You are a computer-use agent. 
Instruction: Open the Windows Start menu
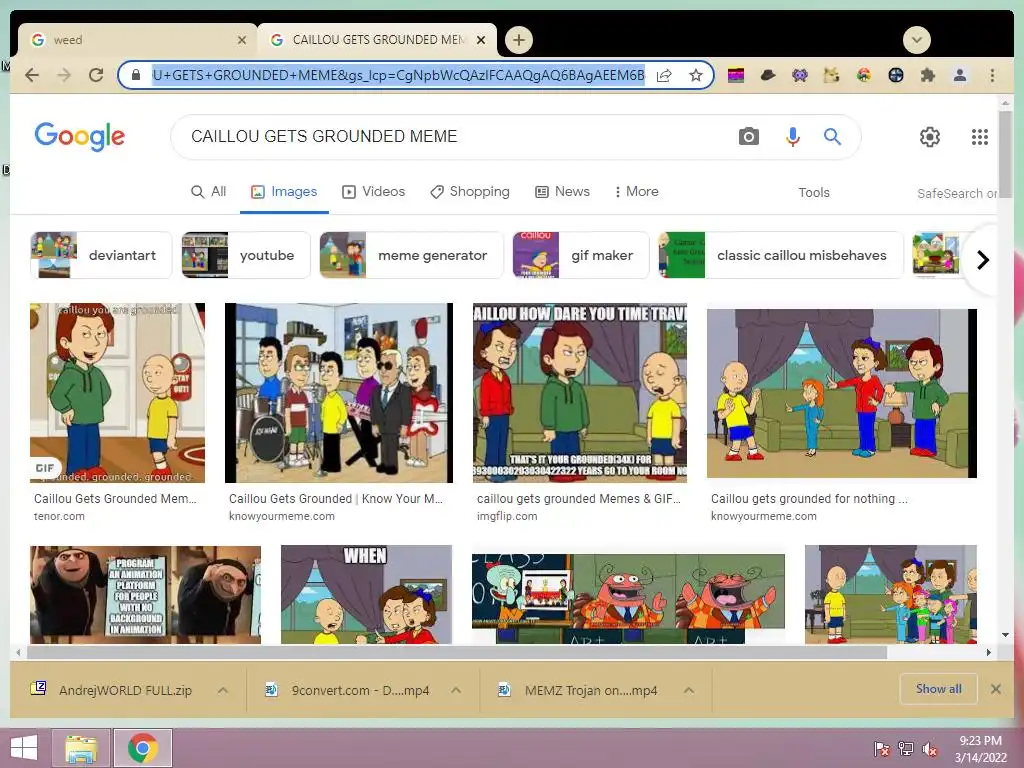tap(24, 748)
